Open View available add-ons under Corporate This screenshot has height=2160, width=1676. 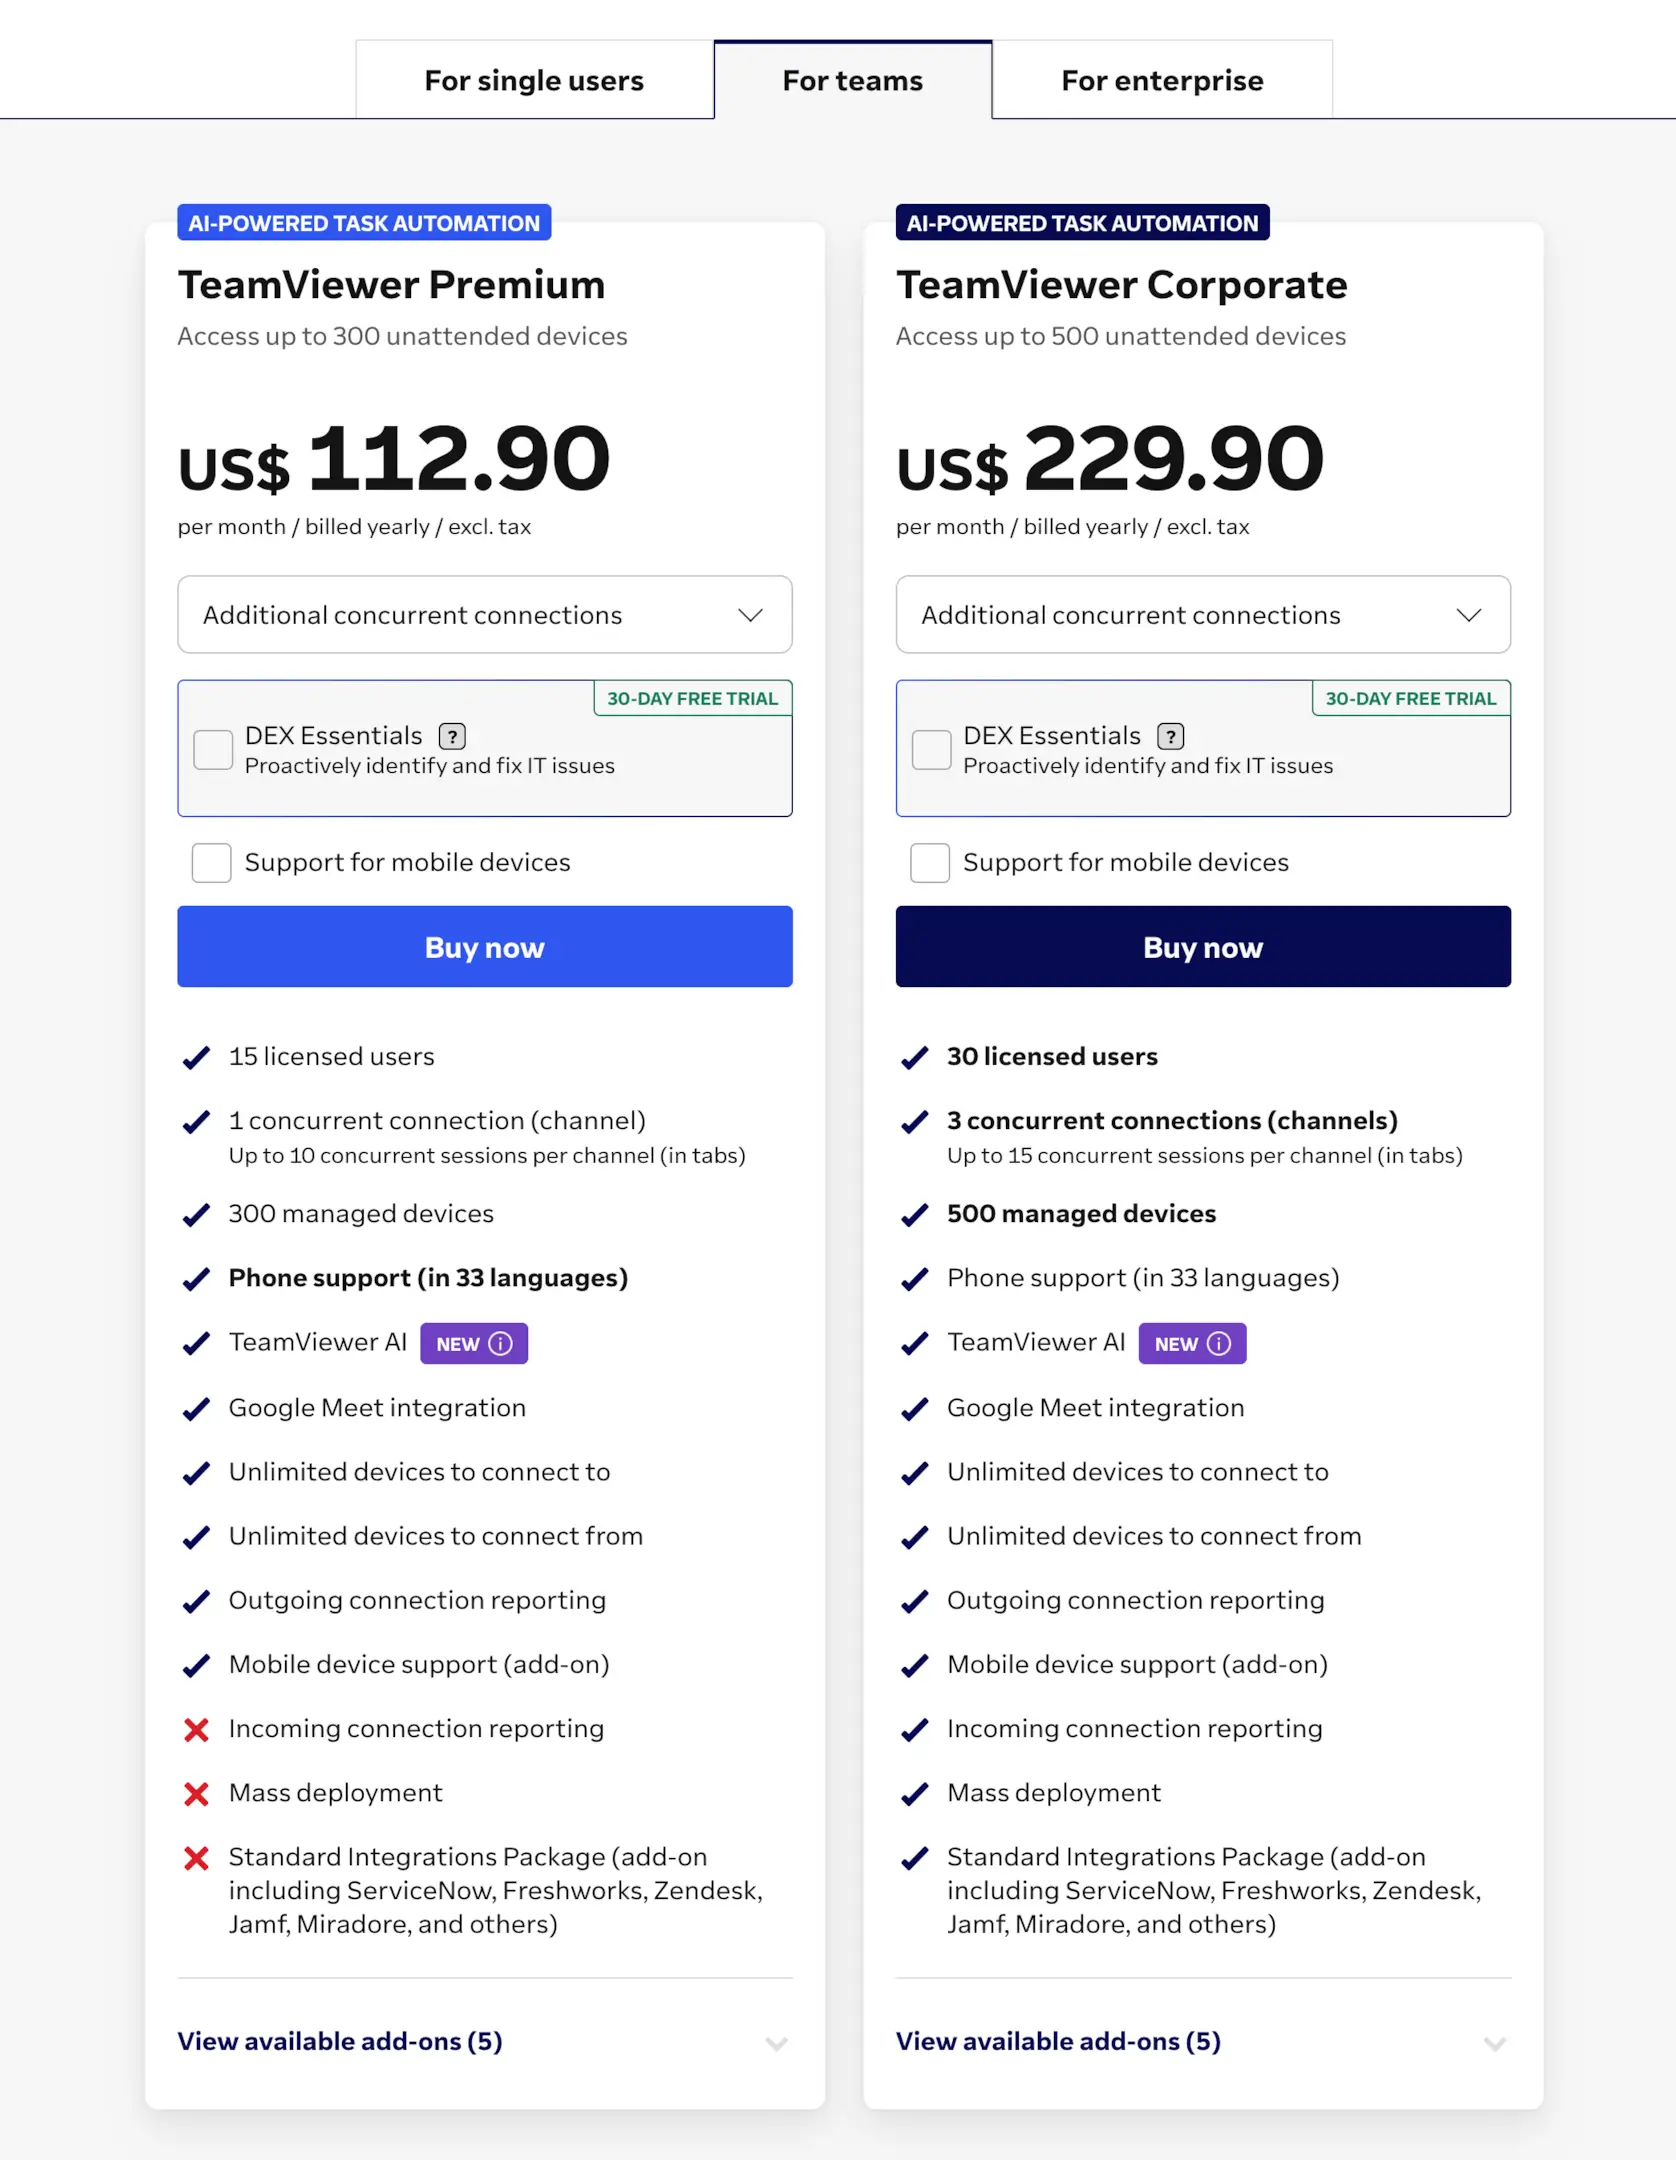pos(1058,2041)
